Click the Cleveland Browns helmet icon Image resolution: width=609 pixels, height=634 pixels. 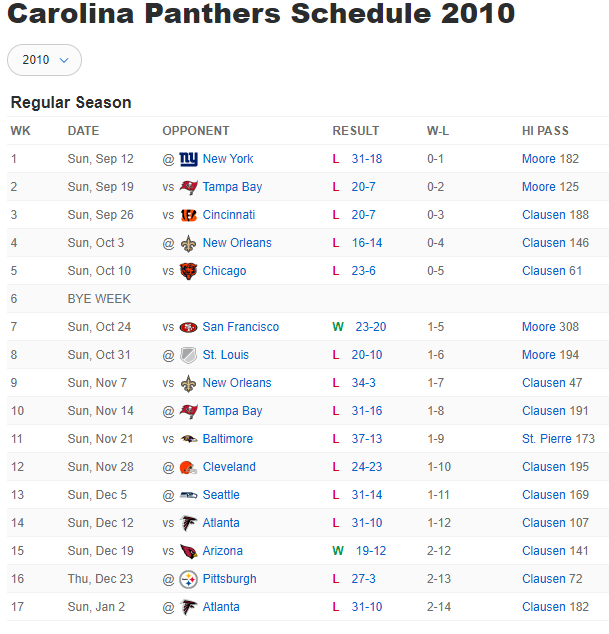188,467
